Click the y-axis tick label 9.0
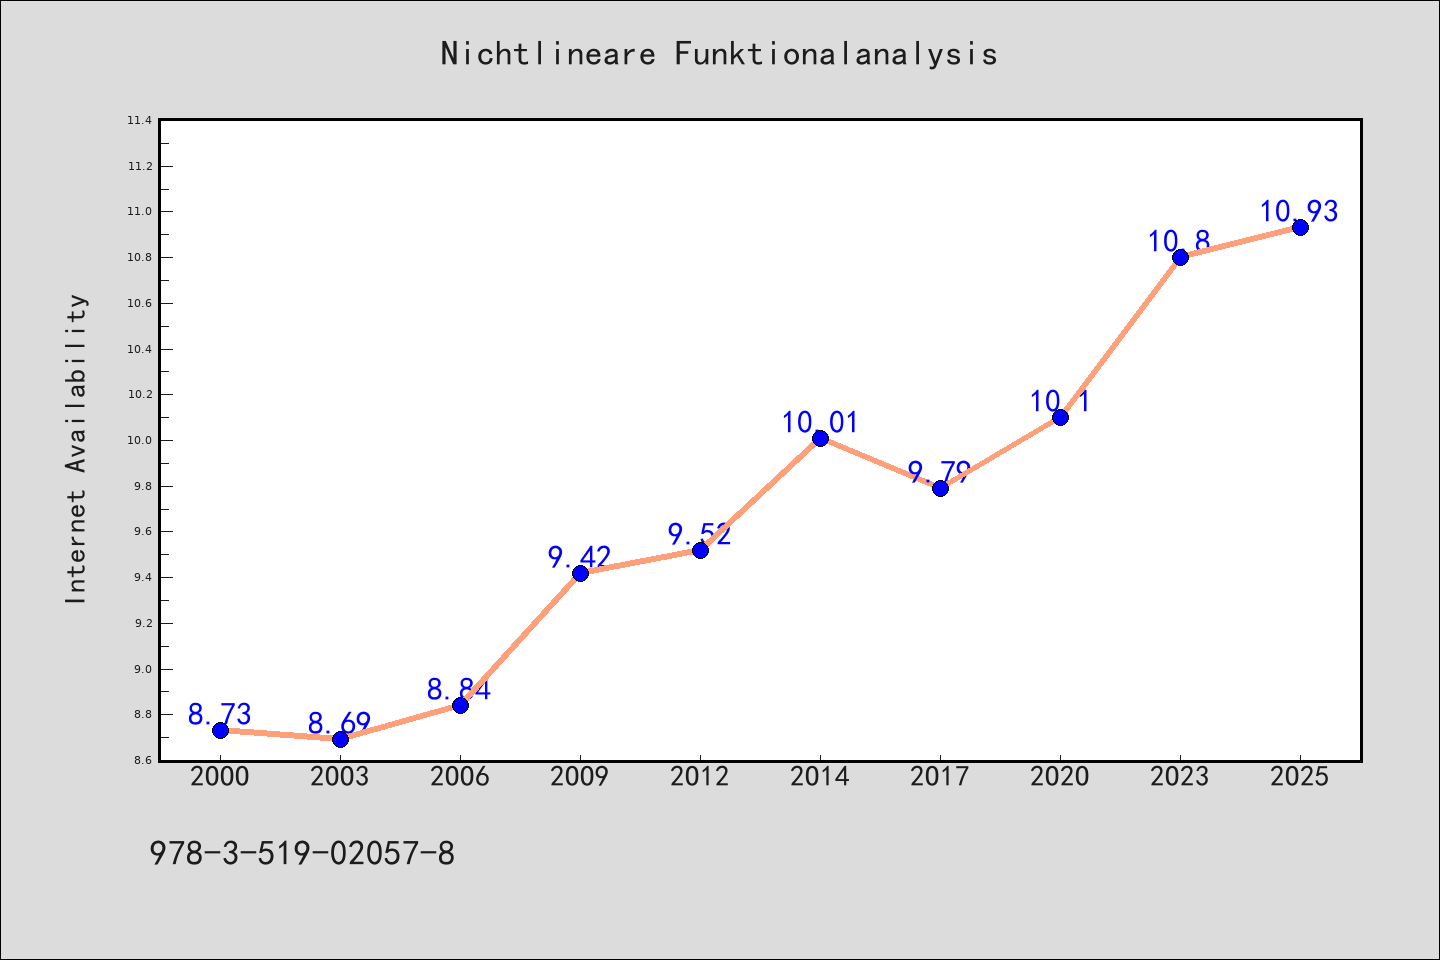Screen dimensions: 1440x960 click(142, 670)
